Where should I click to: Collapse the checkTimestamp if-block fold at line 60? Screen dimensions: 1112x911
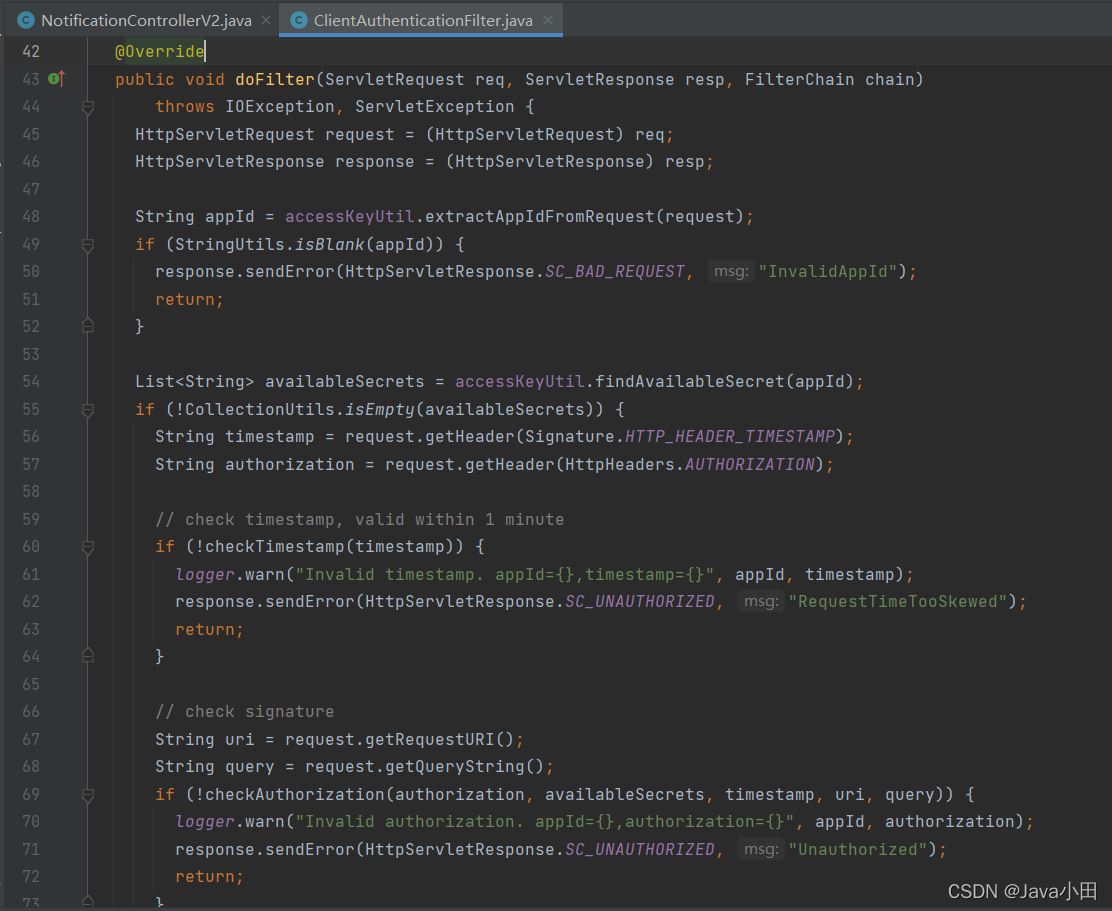[x=88, y=547]
